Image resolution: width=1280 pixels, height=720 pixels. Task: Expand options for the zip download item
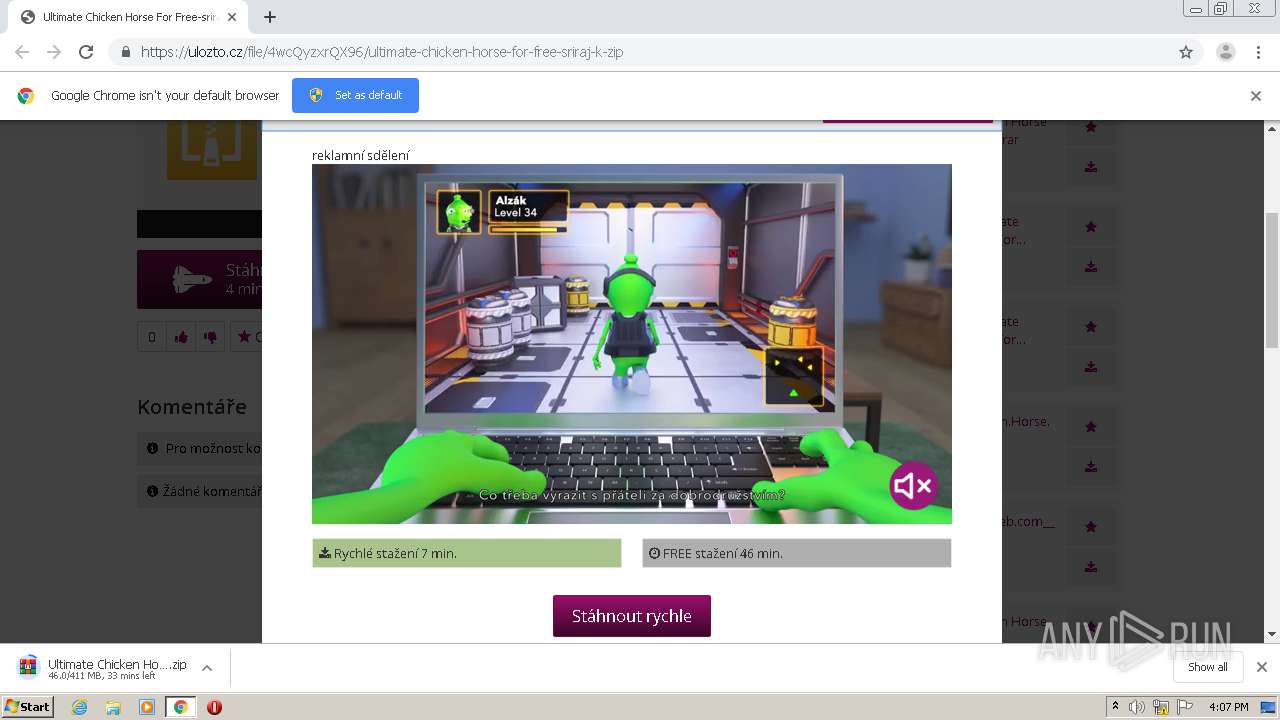coord(207,668)
